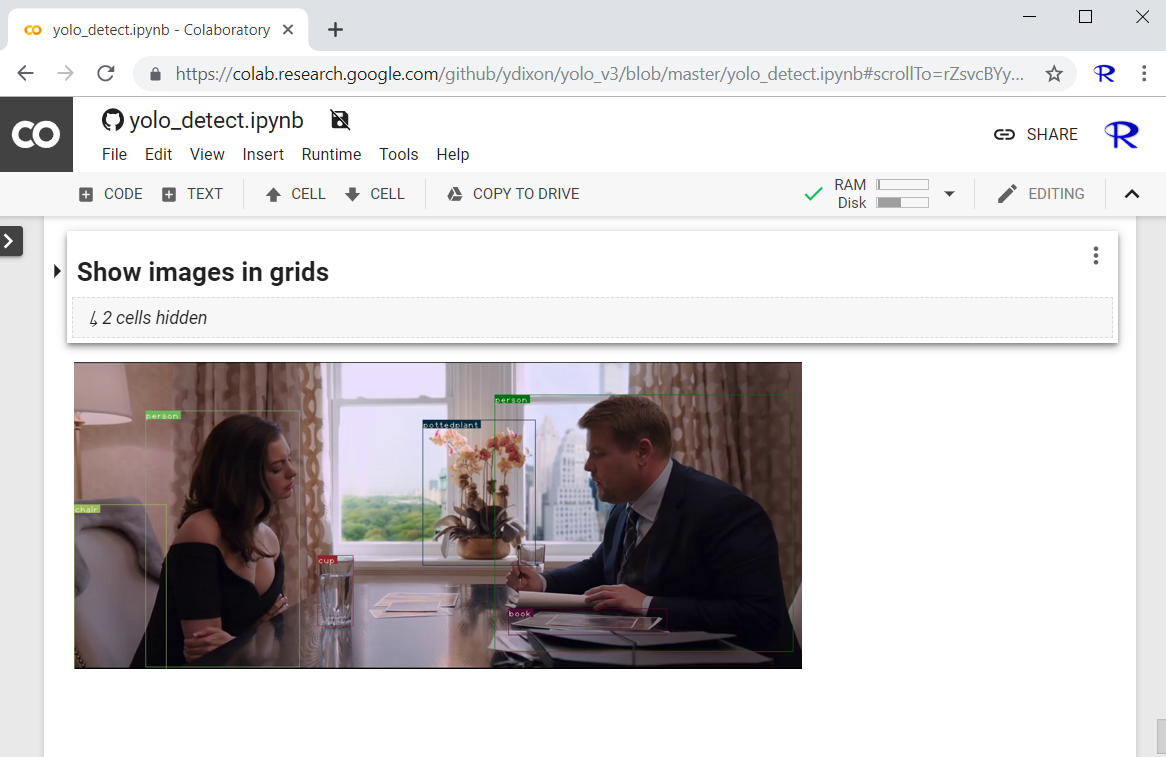Go forward in browser history
This screenshot has height=757, width=1166.
[65, 74]
